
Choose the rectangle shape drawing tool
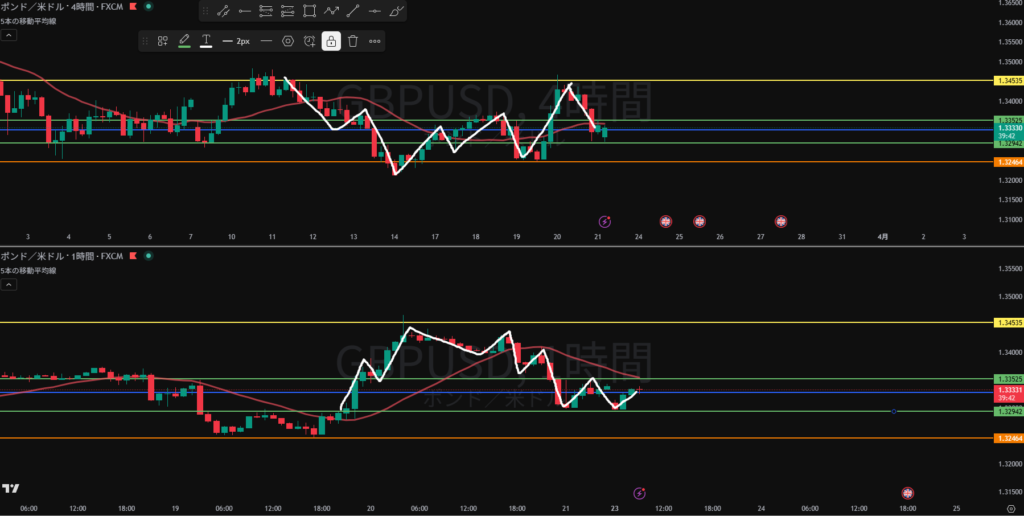click(310, 12)
